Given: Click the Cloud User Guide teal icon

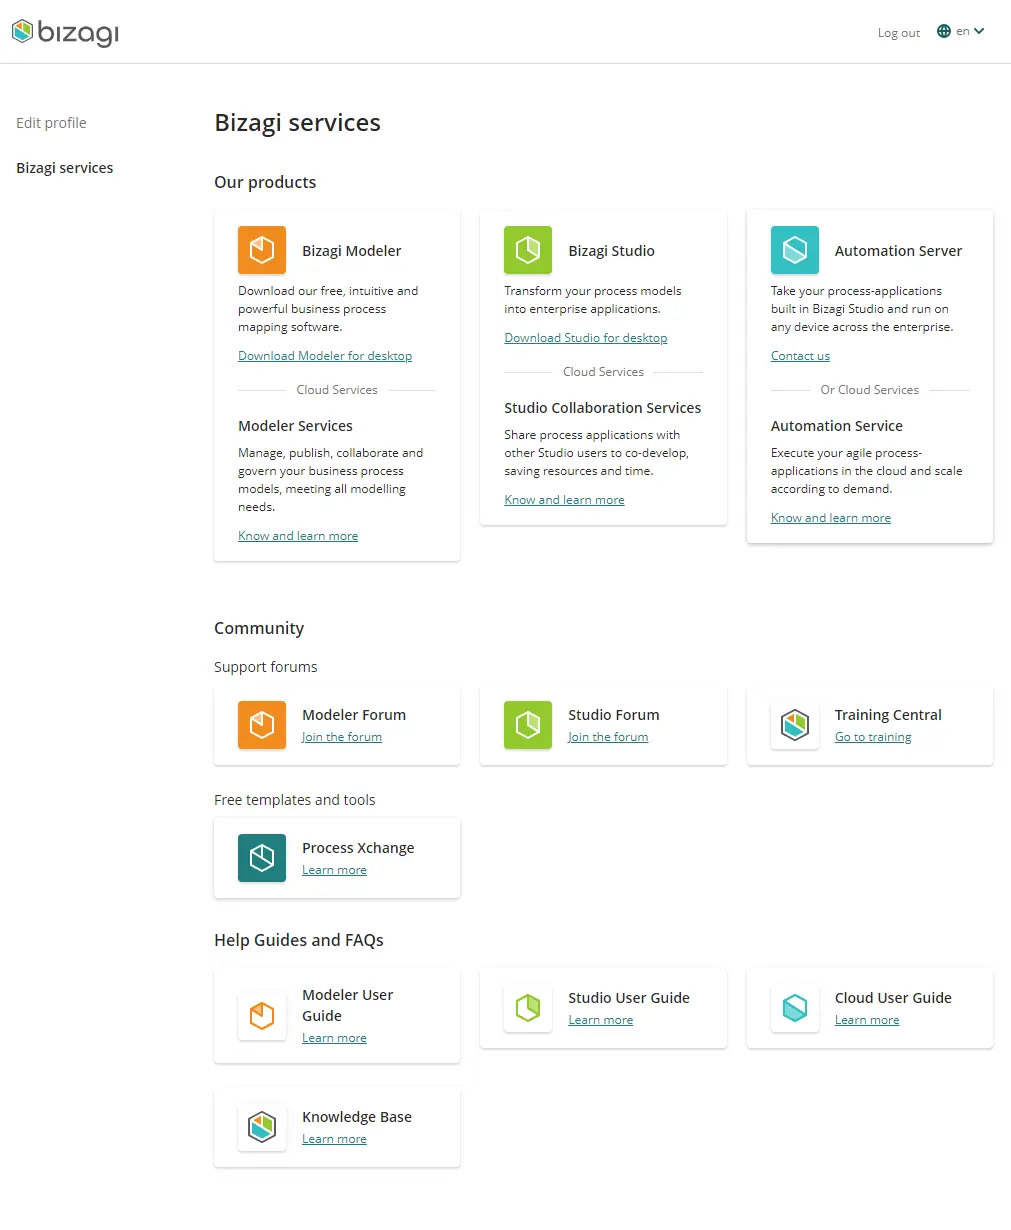Looking at the screenshot, I should [x=795, y=1008].
